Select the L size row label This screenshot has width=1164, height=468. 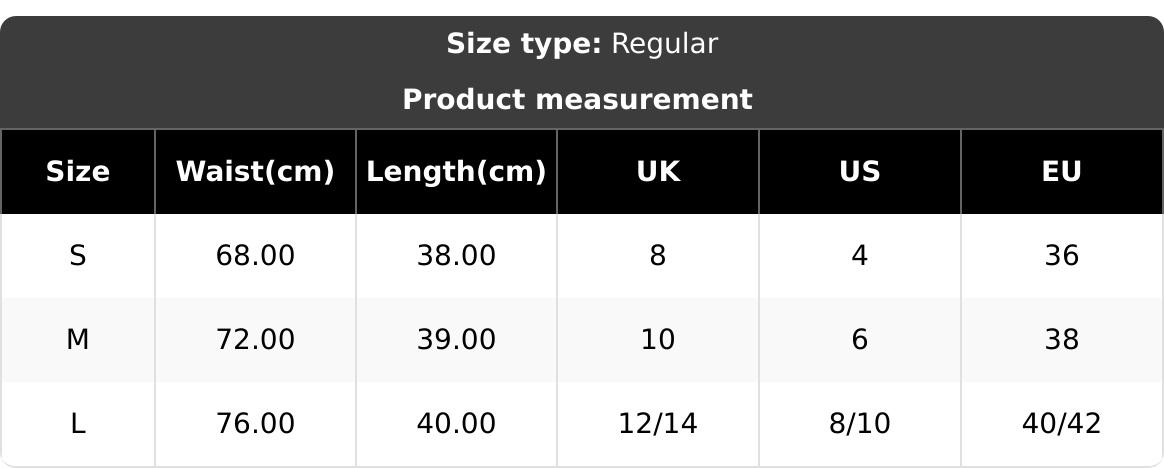[x=78, y=424]
